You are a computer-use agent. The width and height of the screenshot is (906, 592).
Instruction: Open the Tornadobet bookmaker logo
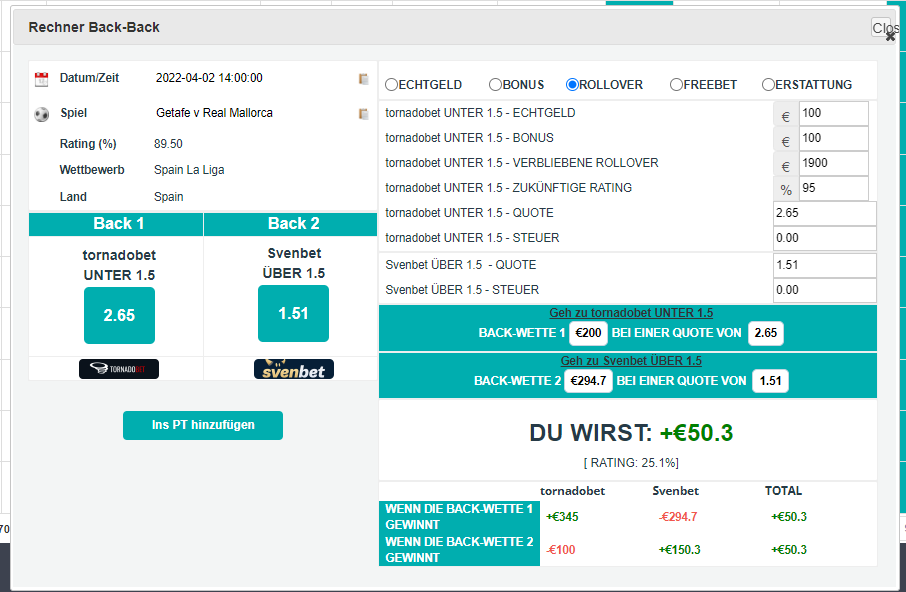(119, 369)
